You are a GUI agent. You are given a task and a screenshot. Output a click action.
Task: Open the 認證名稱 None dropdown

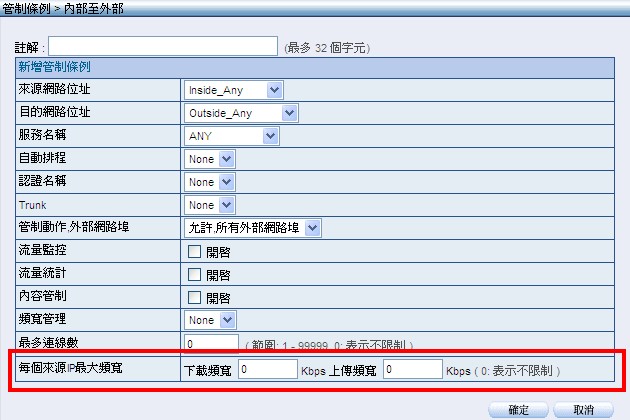click(x=210, y=182)
